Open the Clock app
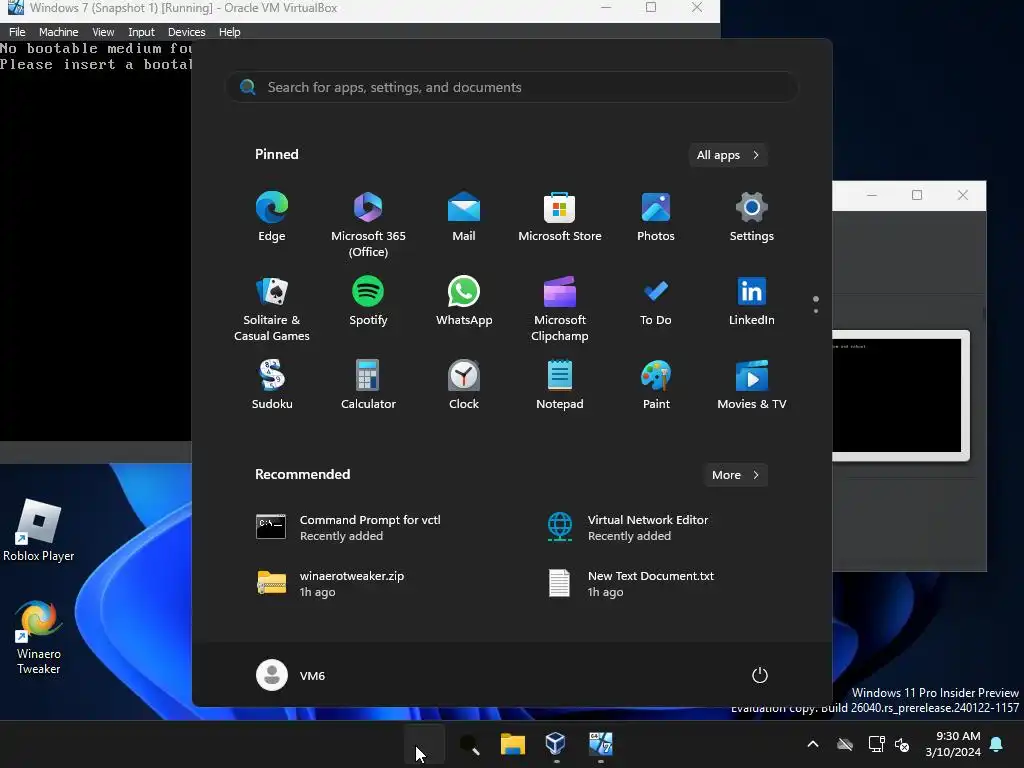 (x=464, y=385)
